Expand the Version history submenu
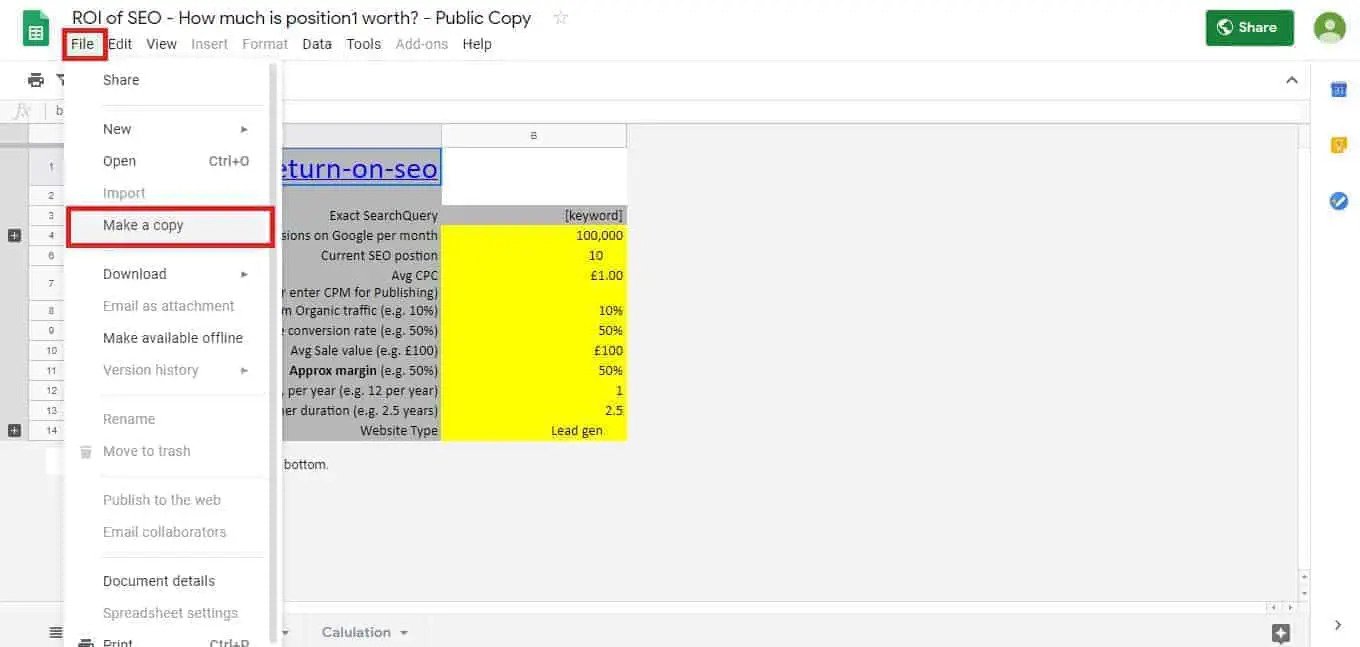The width and height of the screenshot is (1360, 647). click(x=244, y=370)
